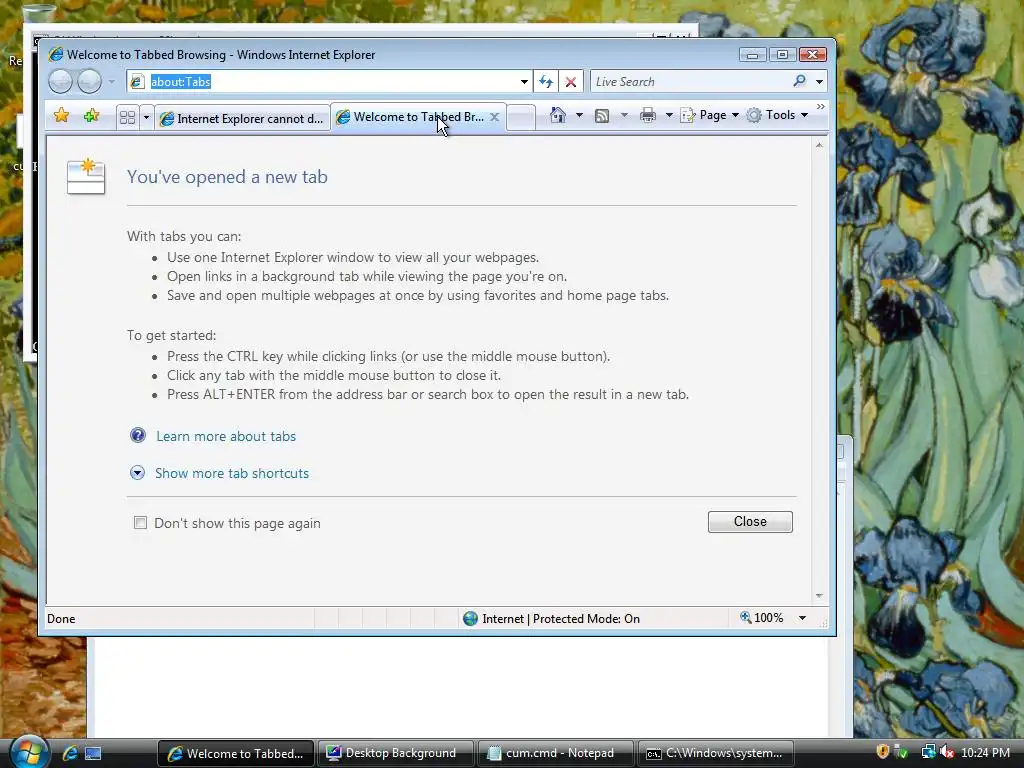
Task: Click the Add to Favorites icon
Action: [x=91, y=116]
